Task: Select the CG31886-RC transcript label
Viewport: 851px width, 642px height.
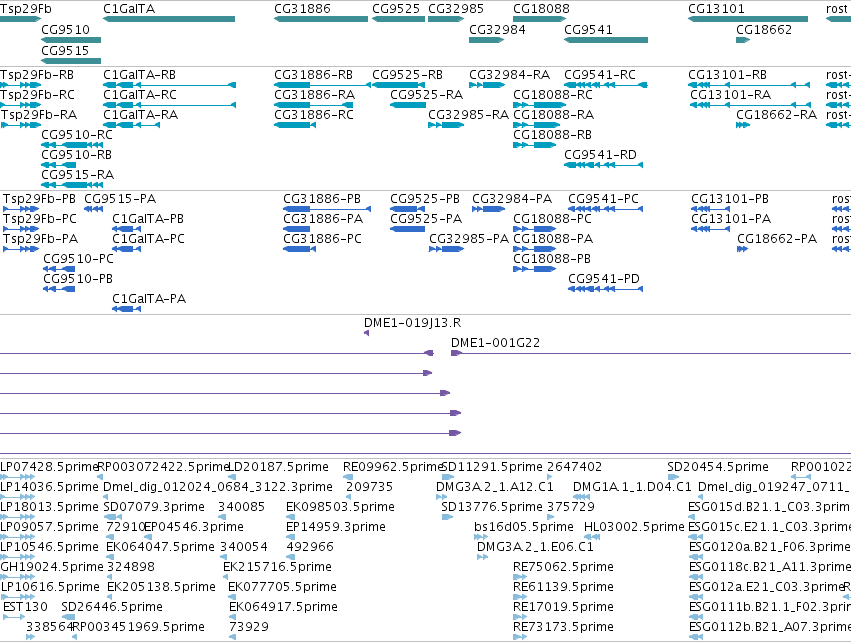Action: pos(314,115)
